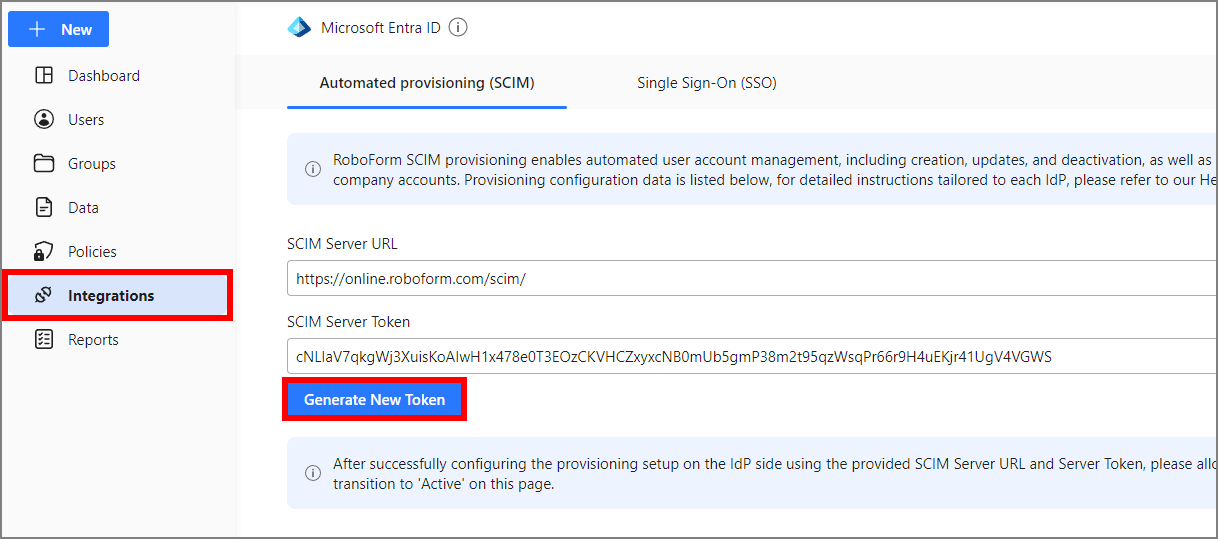The image size is (1218, 539).
Task: Click info icon in bottom provisioning notice
Action: [x=314, y=473]
